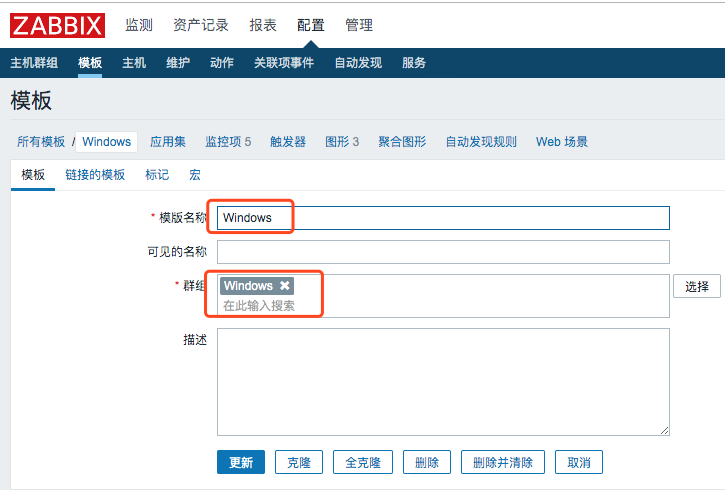725x490 pixels.
Task: Click the Windows breadcrumb link
Action: pyautogui.click(x=106, y=141)
